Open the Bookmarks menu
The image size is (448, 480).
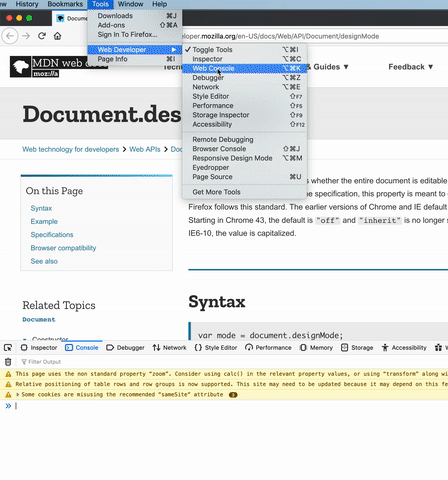pyautogui.click(x=65, y=4)
